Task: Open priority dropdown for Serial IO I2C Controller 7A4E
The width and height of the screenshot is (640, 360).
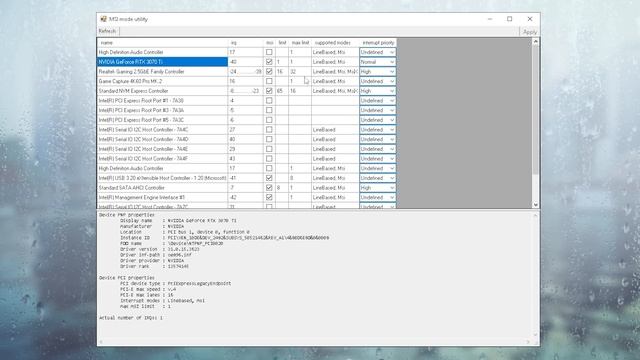Action: pos(378,149)
